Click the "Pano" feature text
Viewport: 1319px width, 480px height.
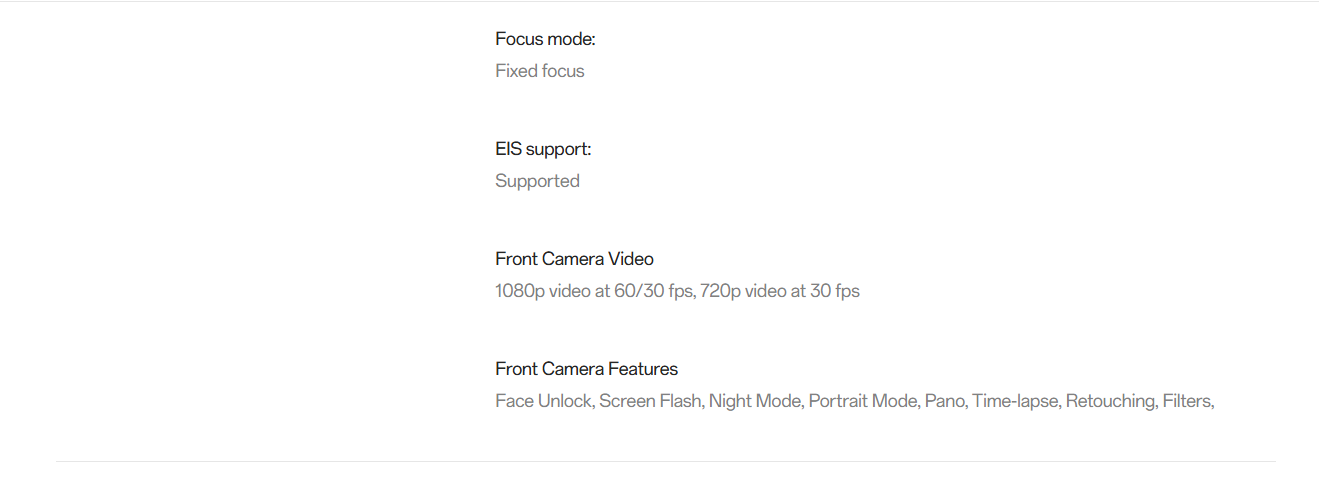click(944, 401)
